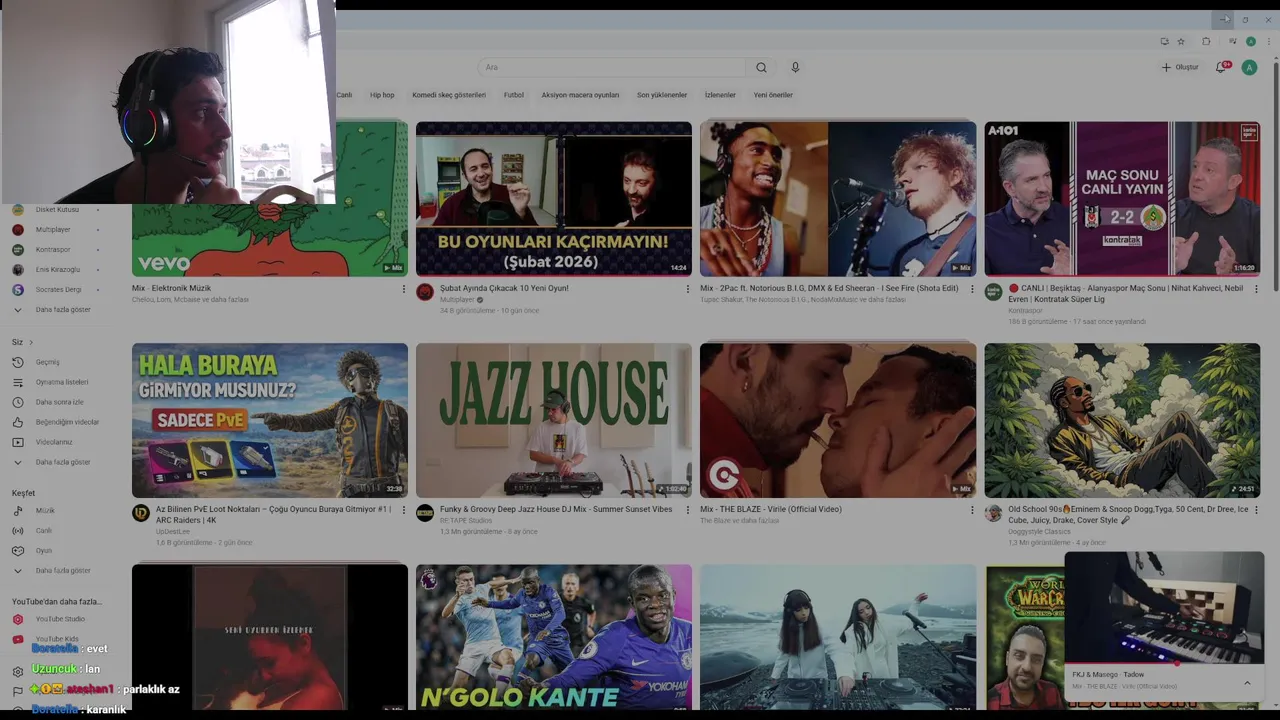Open N'GOLO KANTE video thumbnail

[x=554, y=637]
